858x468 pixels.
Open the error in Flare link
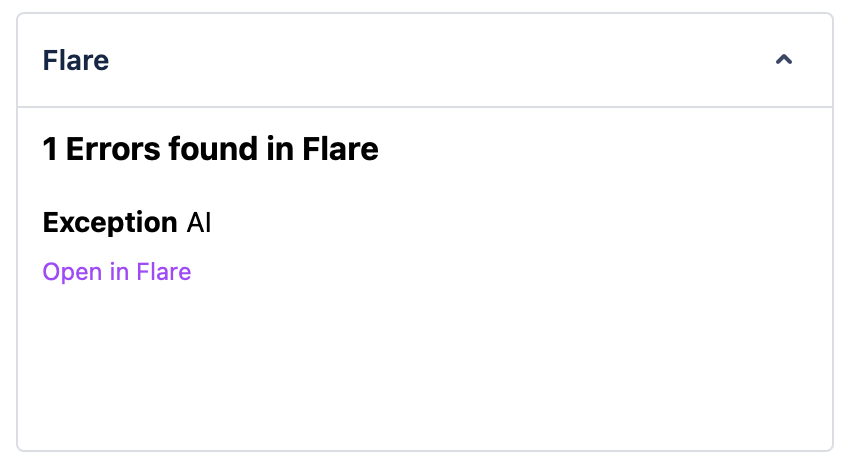[x=117, y=272]
